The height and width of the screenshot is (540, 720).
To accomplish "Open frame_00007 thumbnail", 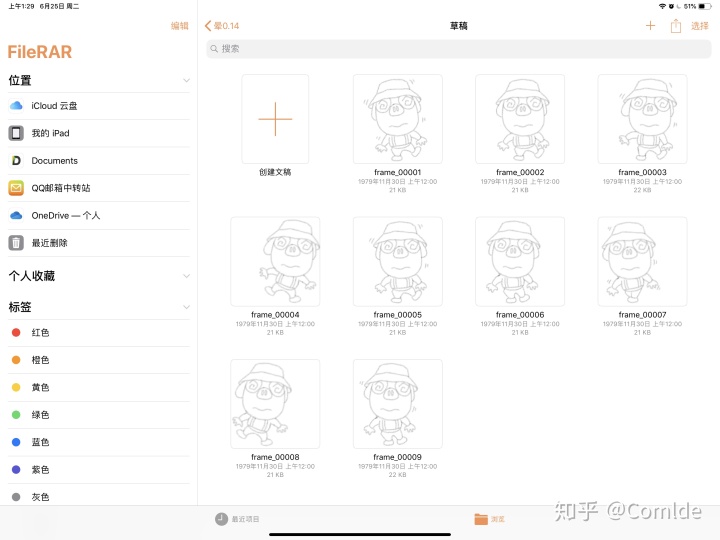I will (642, 262).
